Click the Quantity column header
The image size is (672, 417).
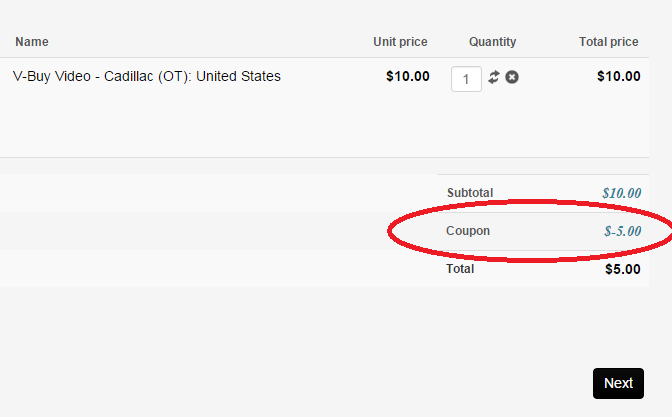coord(492,42)
